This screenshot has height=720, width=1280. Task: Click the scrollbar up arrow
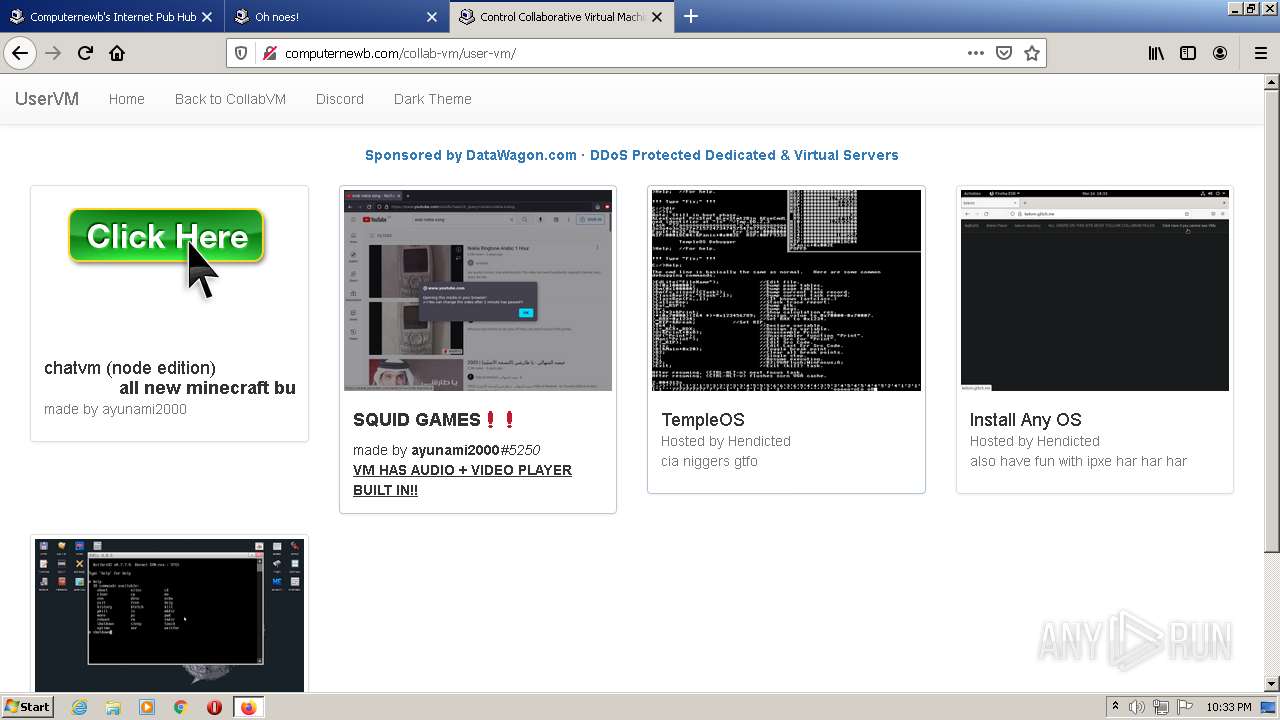(x=1272, y=83)
